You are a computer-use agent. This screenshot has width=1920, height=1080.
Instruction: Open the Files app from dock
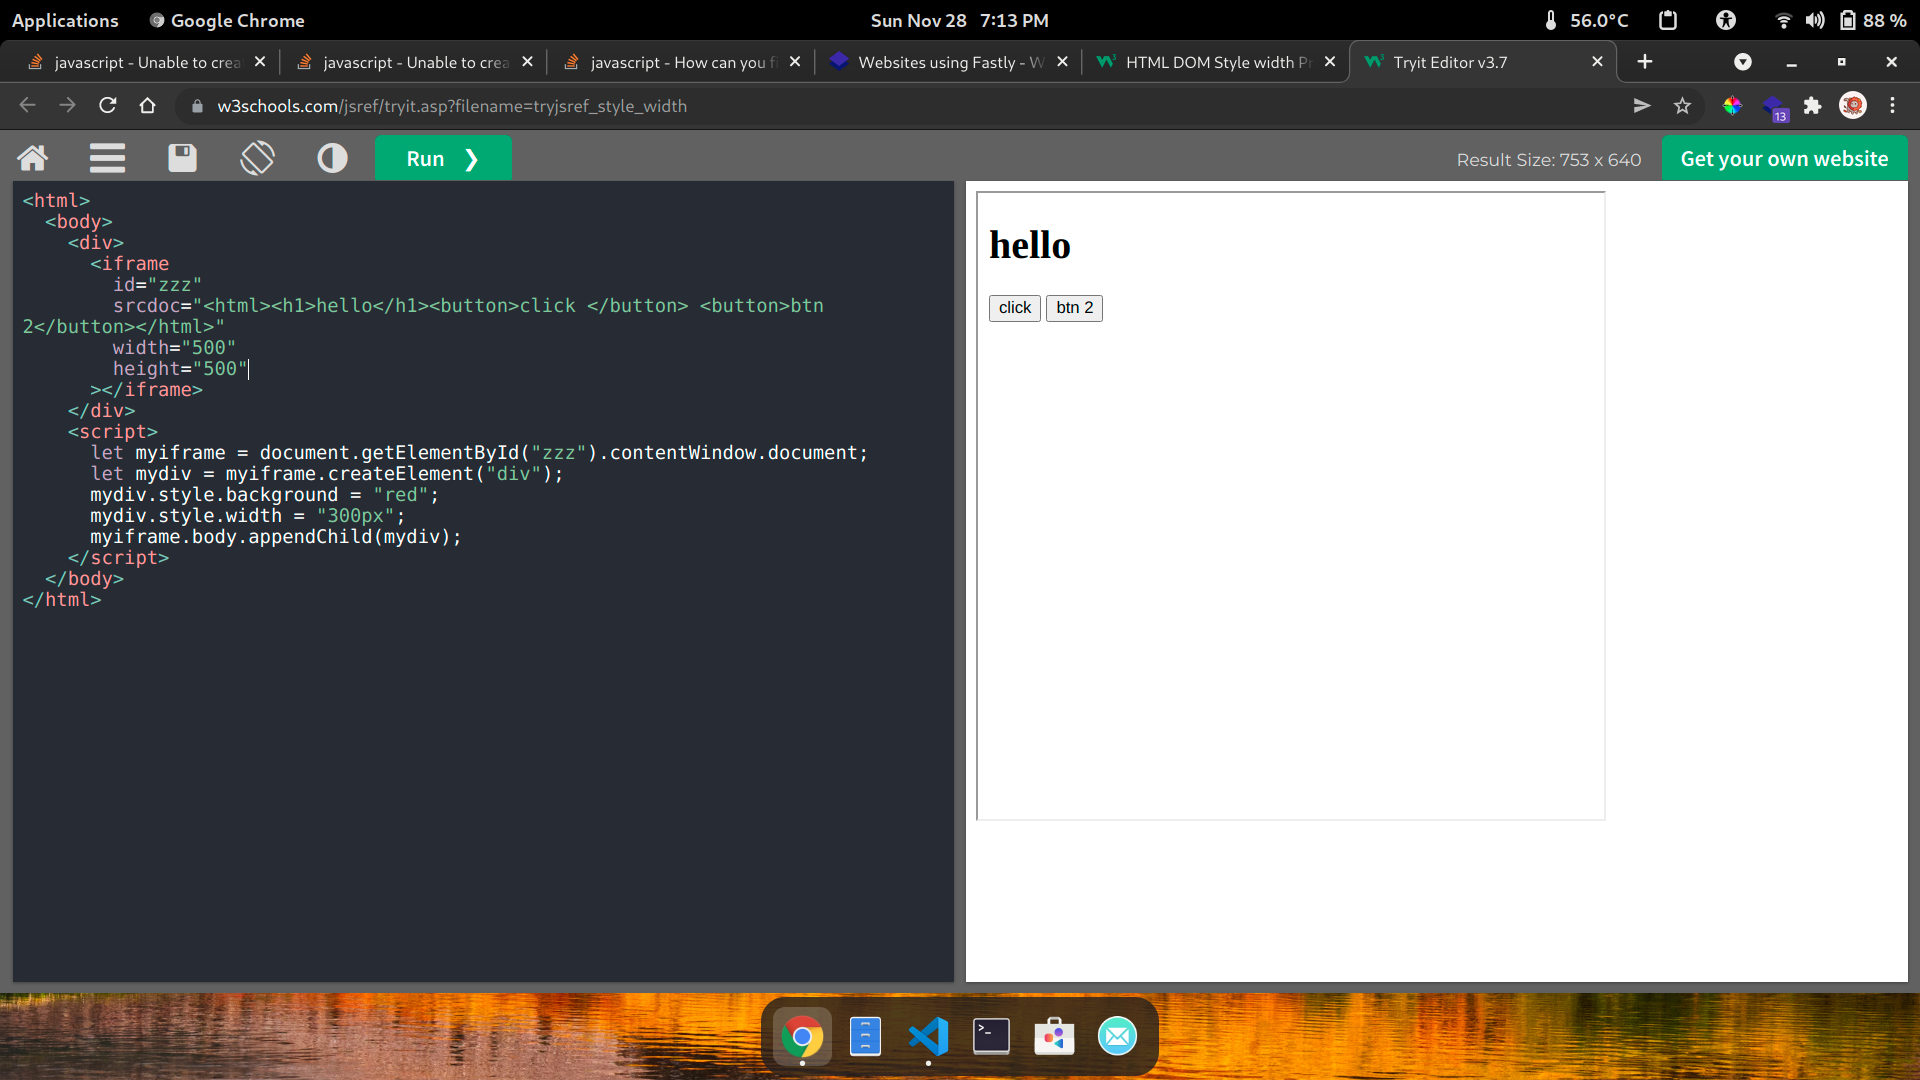865,1037
